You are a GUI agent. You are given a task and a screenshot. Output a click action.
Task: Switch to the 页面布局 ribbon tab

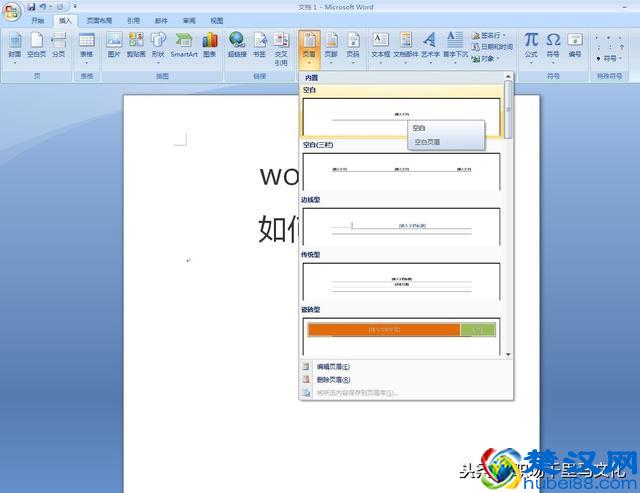click(x=99, y=20)
